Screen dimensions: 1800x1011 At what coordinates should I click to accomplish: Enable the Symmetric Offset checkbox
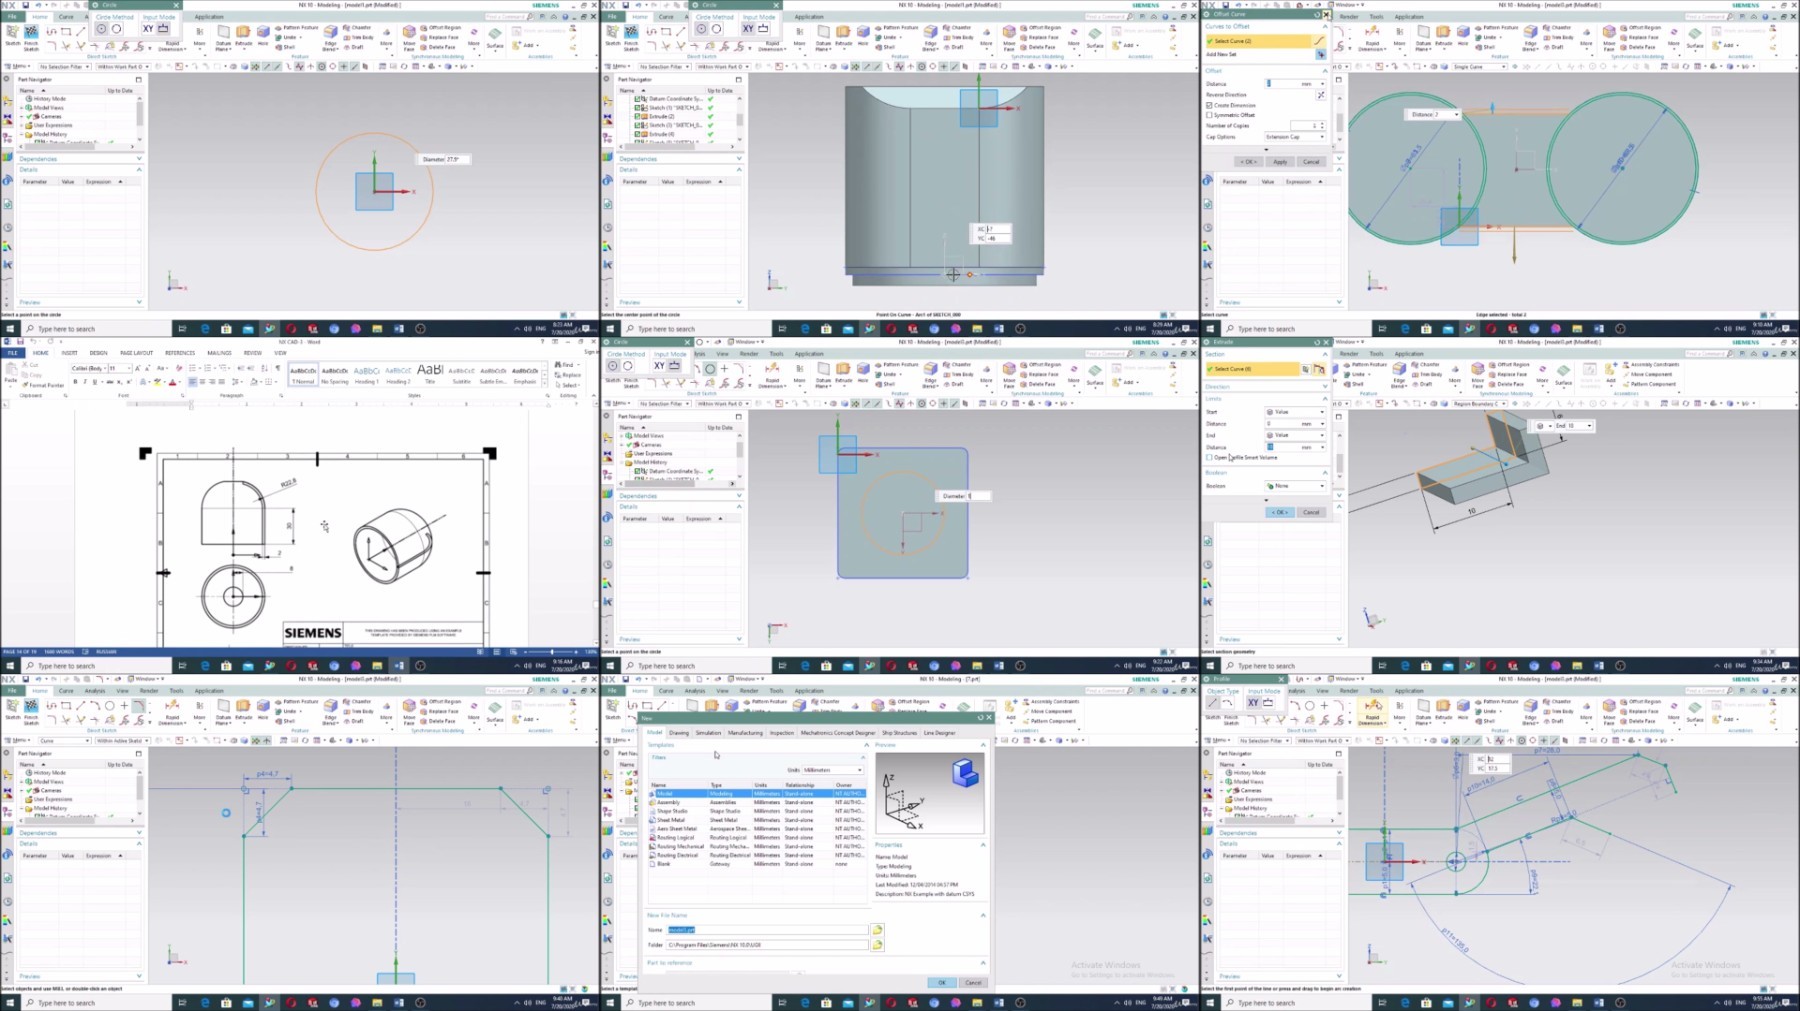tap(1209, 115)
